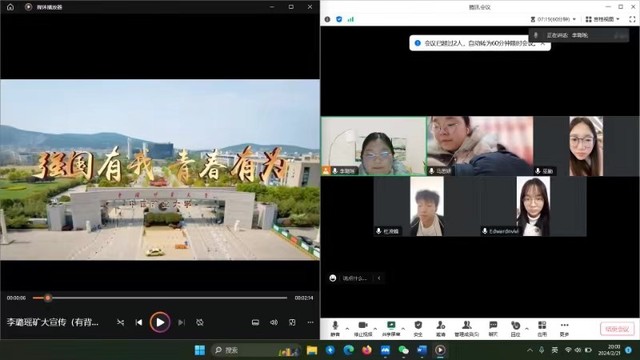
Task: Open the invite option in meeting toolbar
Action: 441,329
